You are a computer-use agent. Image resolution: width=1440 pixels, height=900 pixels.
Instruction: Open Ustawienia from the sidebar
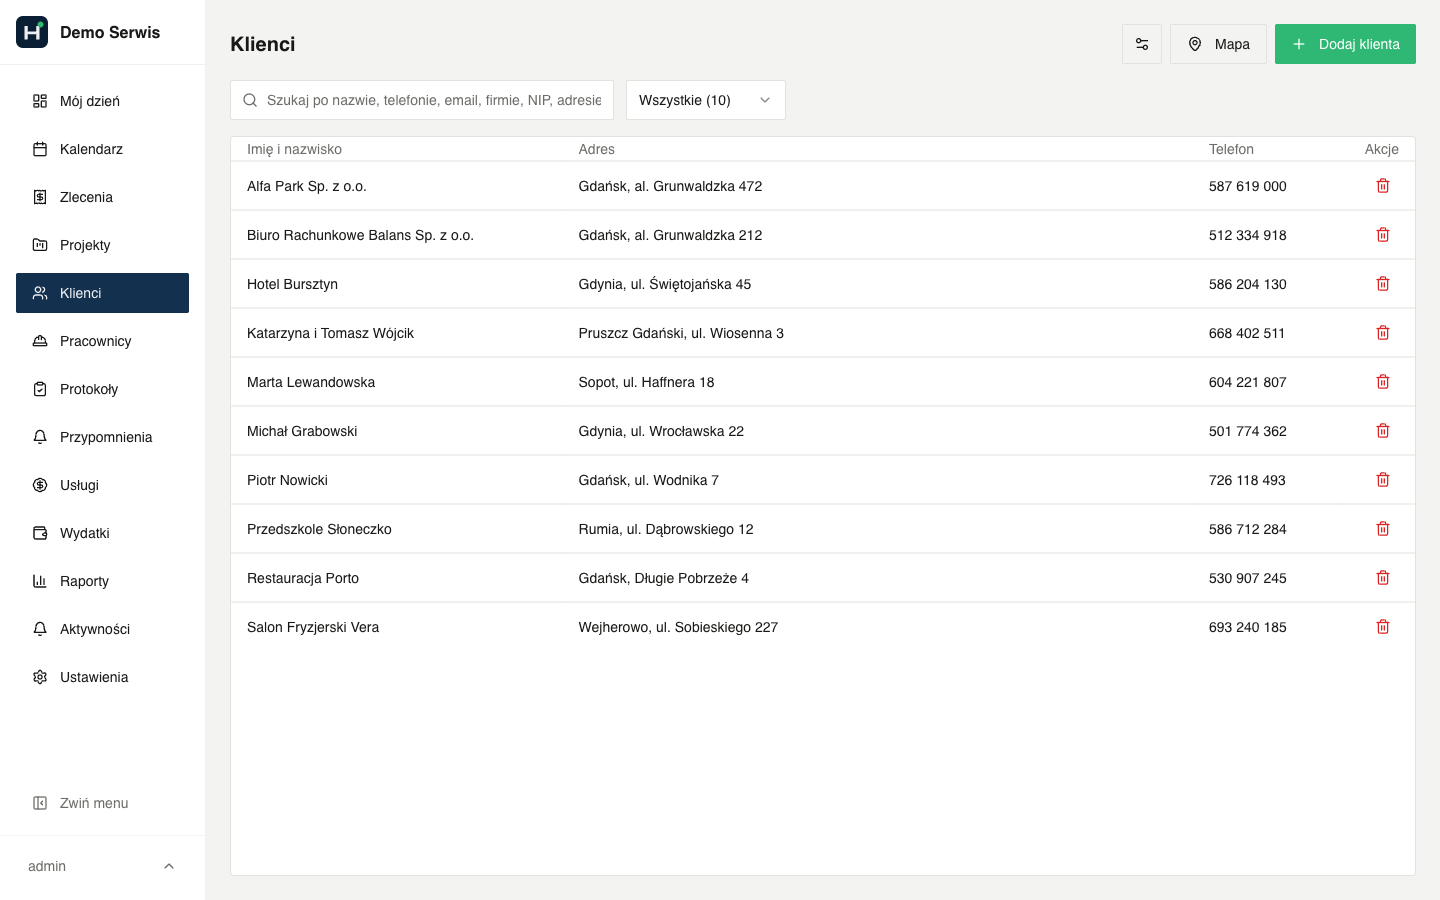102,677
